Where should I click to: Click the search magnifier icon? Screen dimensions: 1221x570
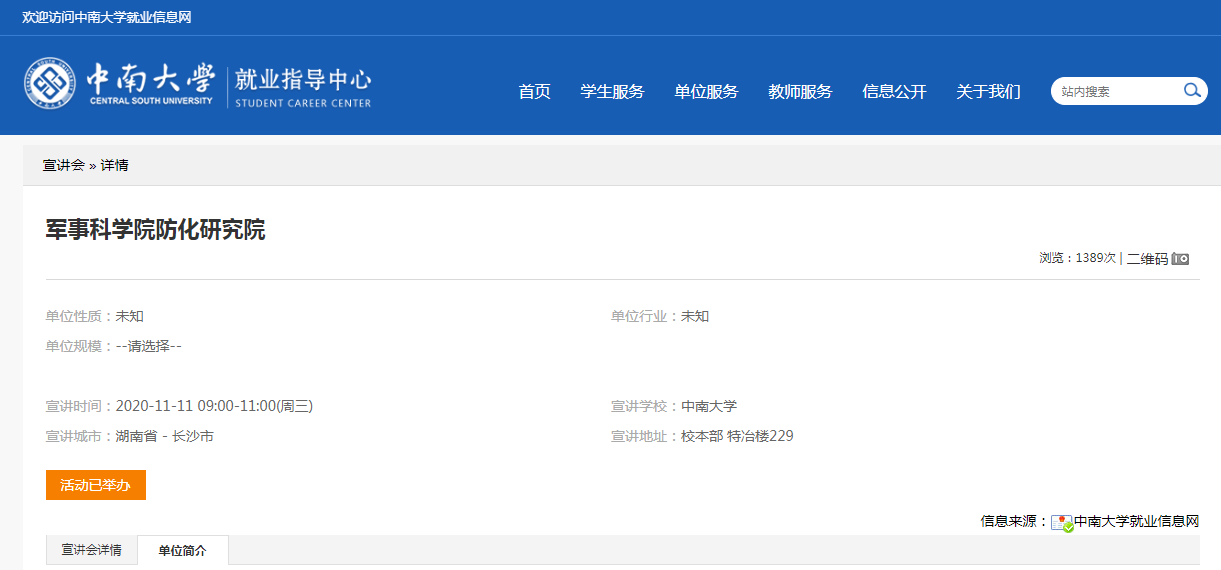[1191, 91]
